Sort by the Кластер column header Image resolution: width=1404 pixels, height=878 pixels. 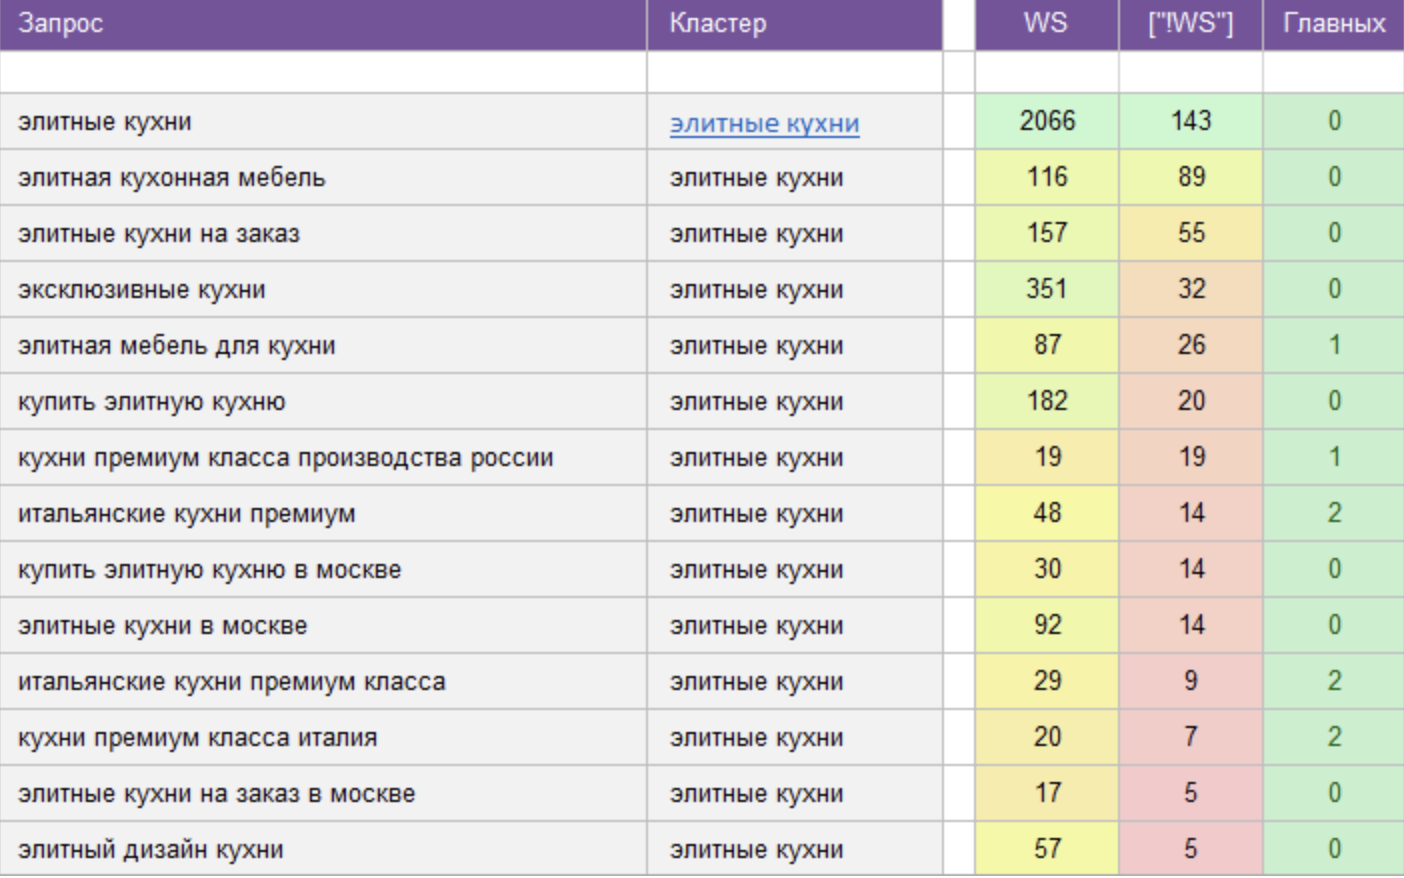point(795,24)
